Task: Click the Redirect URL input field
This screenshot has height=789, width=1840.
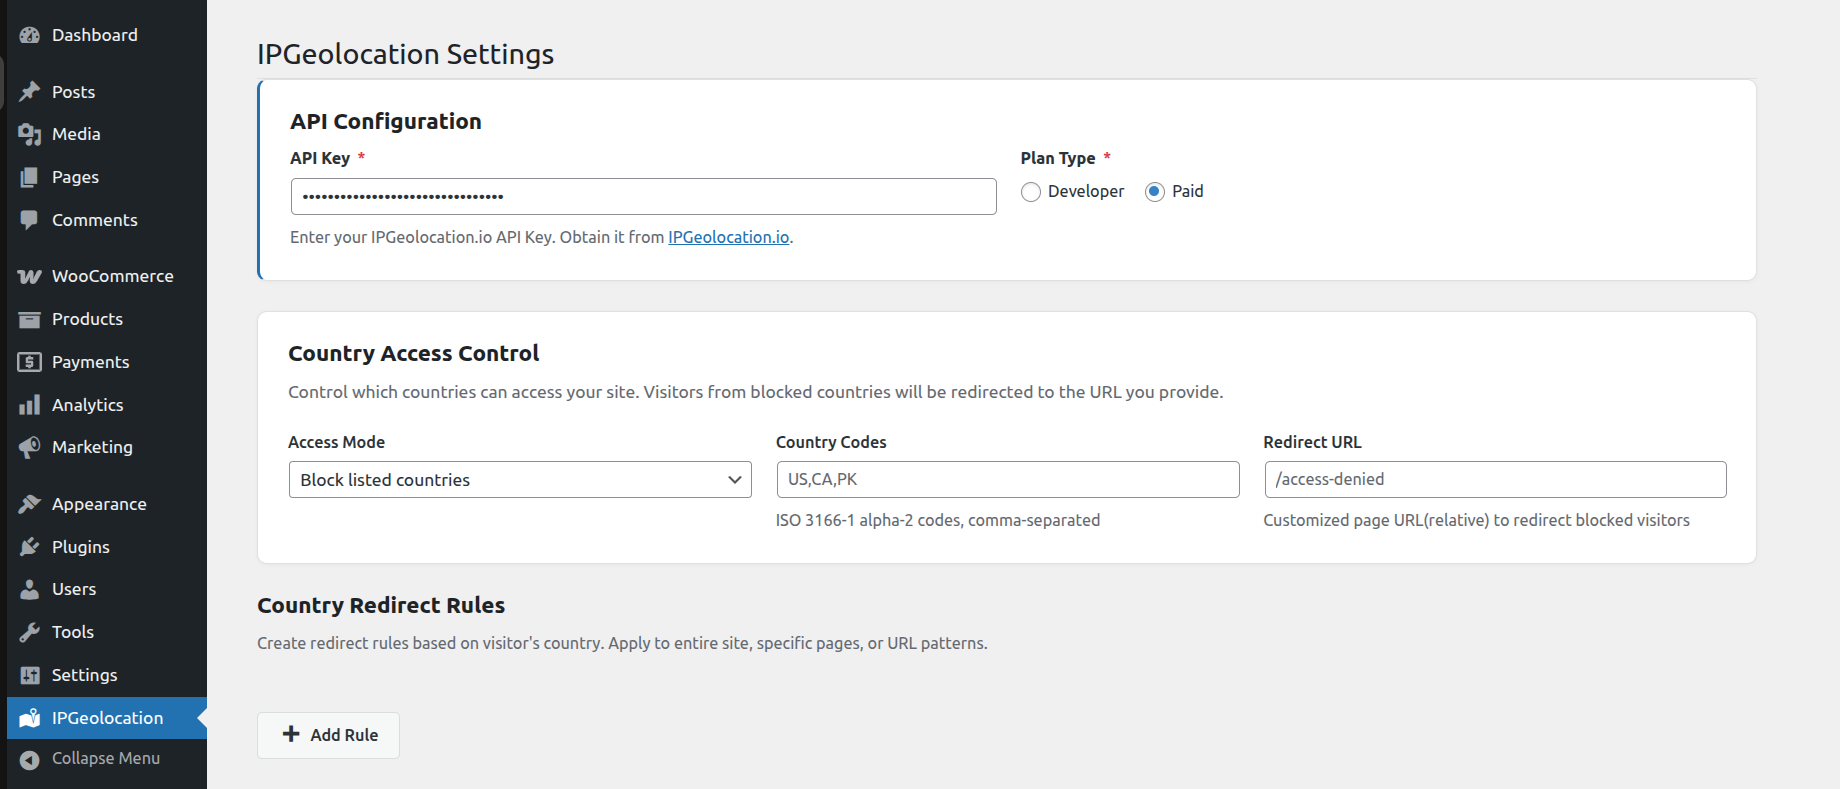Action: [x=1496, y=480]
